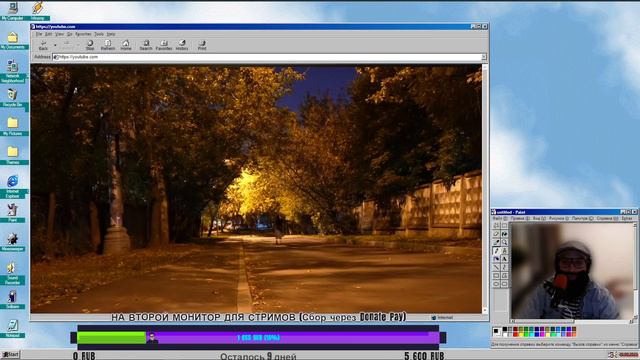
Task: Select My Computer desktop icon
Action: pyautogui.click(x=13, y=11)
